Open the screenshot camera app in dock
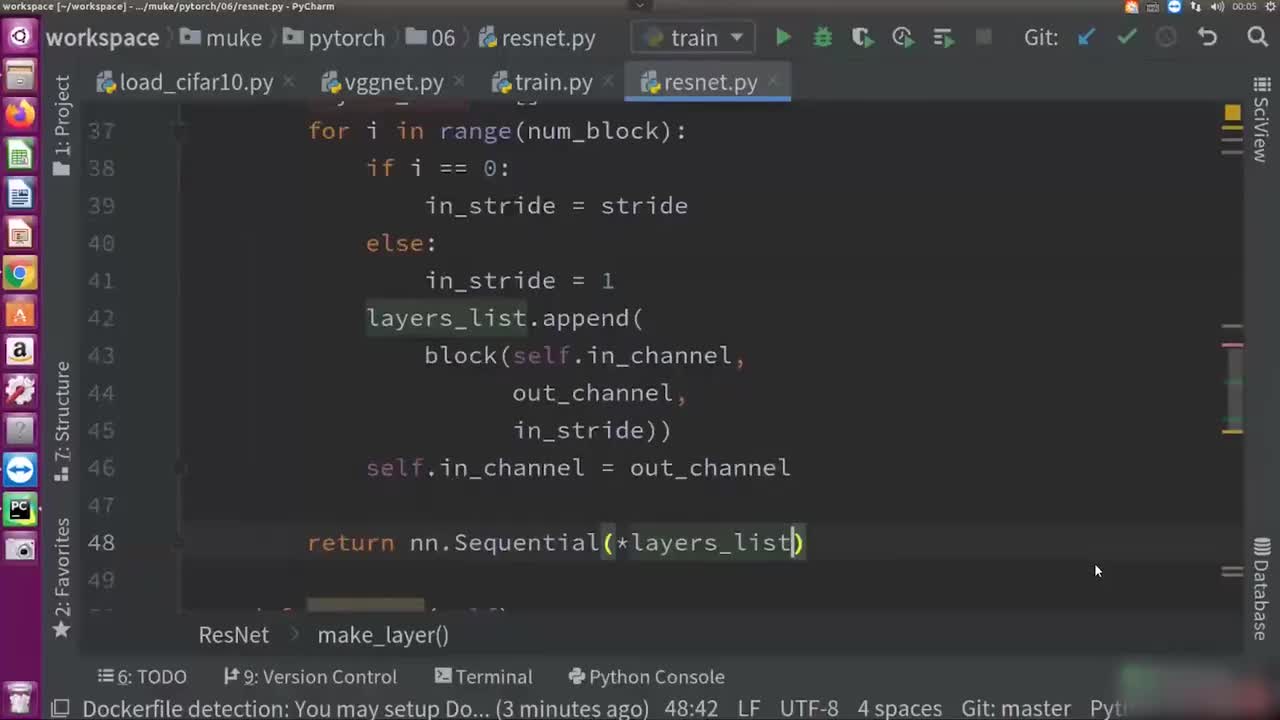This screenshot has width=1280, height=720. [x=20, y=549]
